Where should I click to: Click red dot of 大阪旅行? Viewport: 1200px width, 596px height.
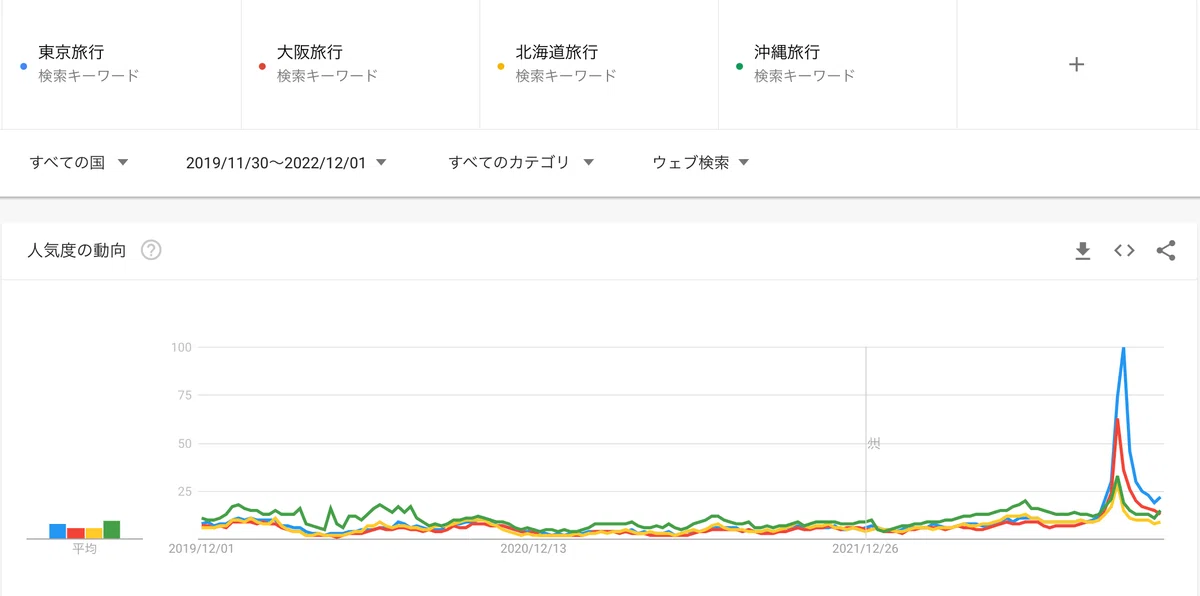(x=262, y=66)
